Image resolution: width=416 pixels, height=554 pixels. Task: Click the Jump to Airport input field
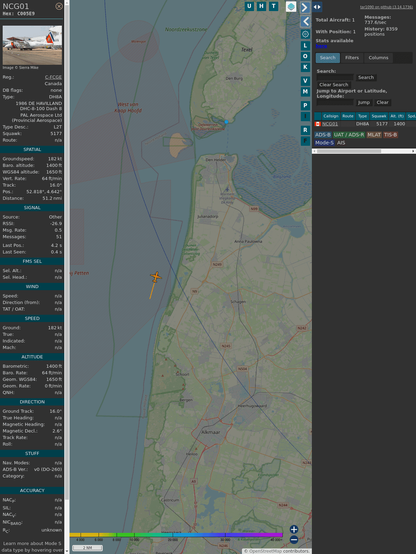[x=335, y=102]
